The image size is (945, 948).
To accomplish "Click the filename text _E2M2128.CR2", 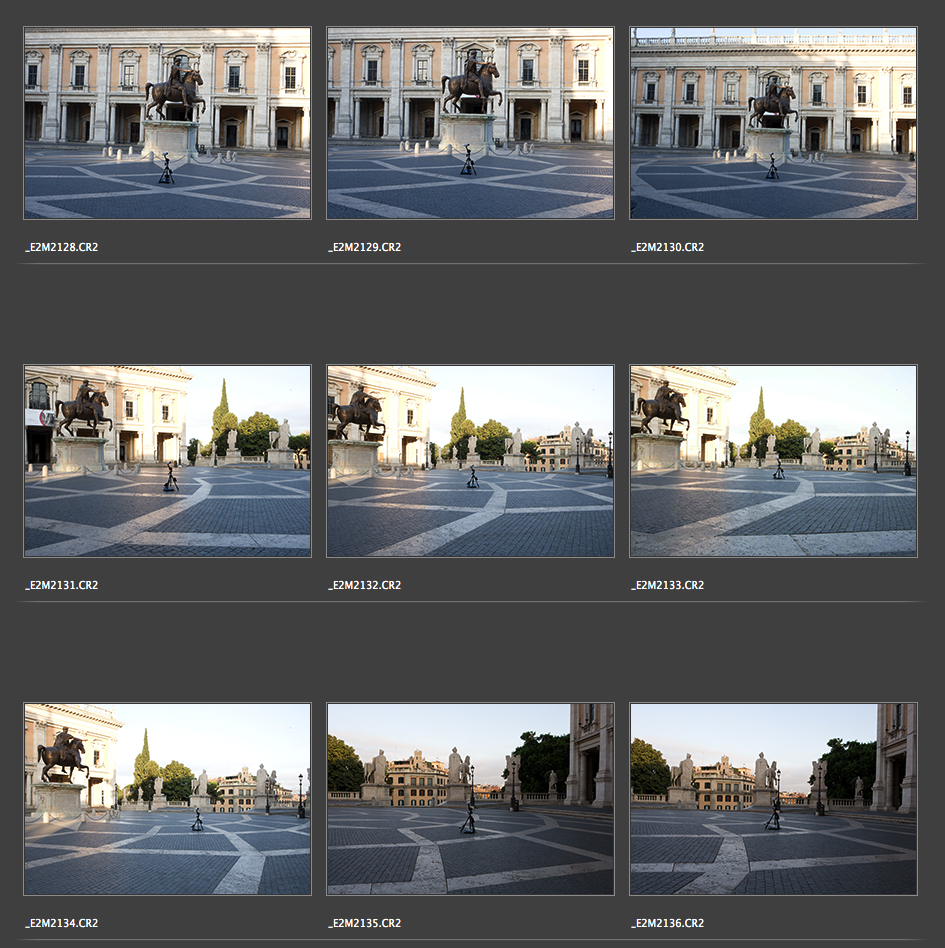I will point(62,247).
